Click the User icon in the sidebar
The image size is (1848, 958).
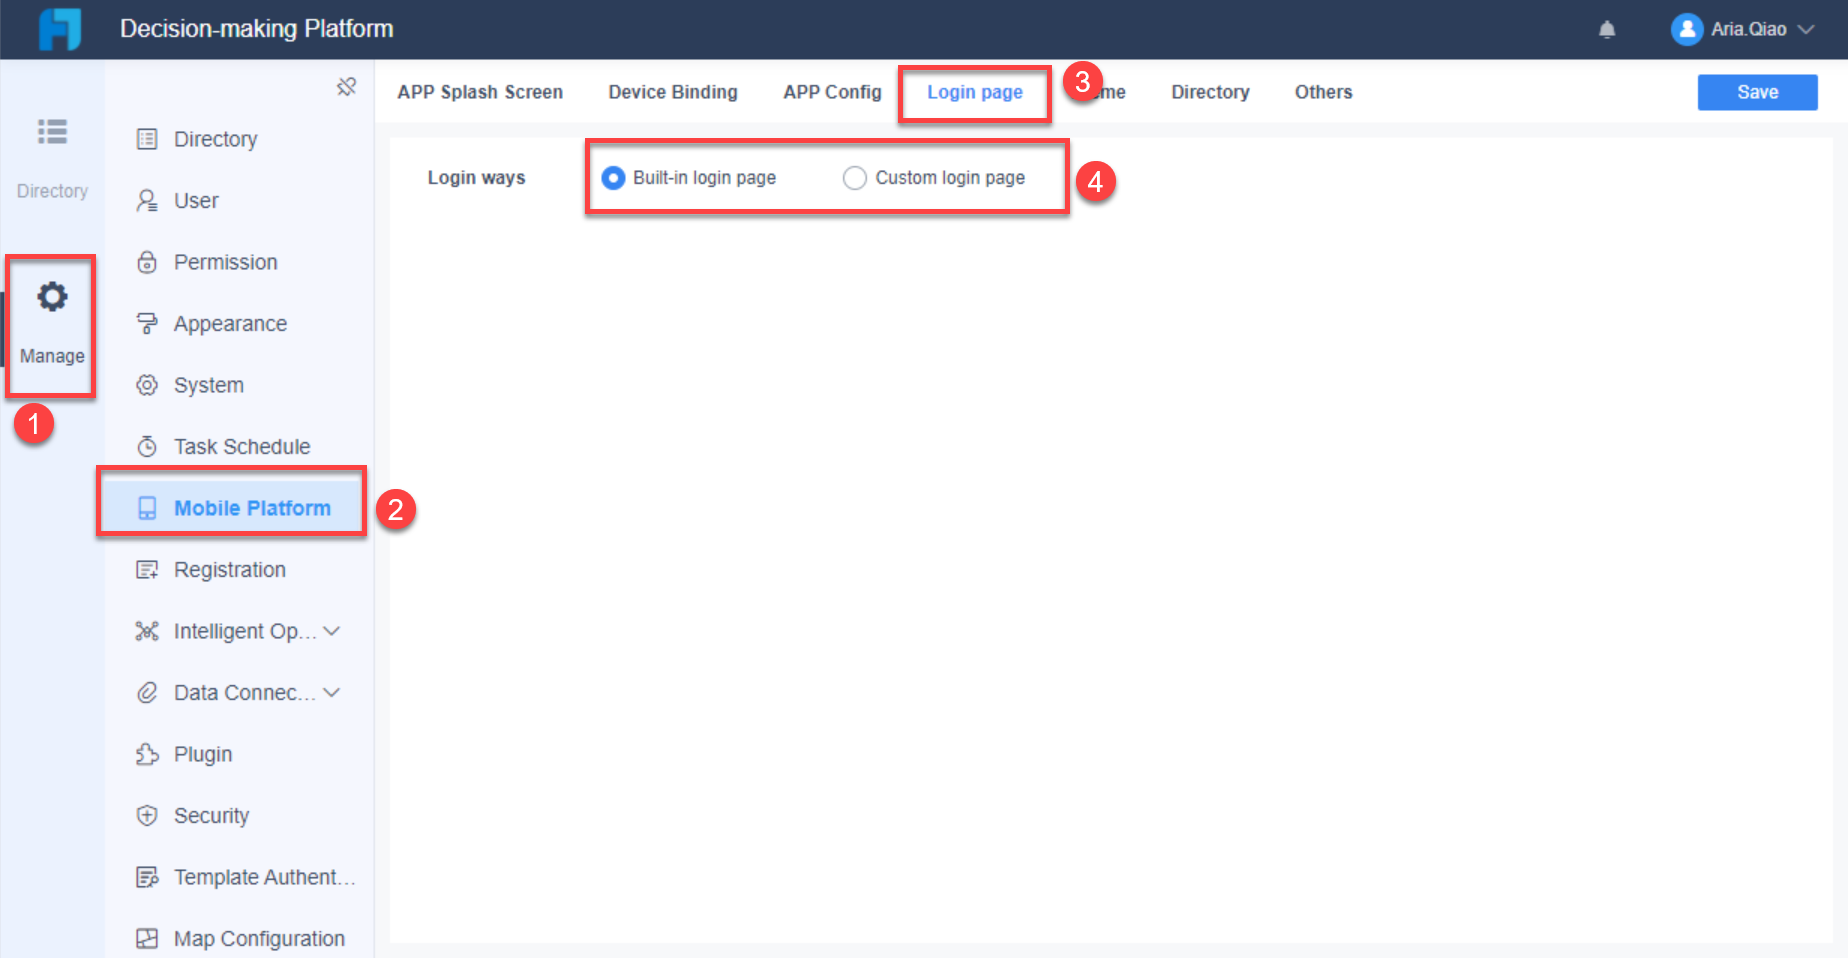[x=147, y=200]
